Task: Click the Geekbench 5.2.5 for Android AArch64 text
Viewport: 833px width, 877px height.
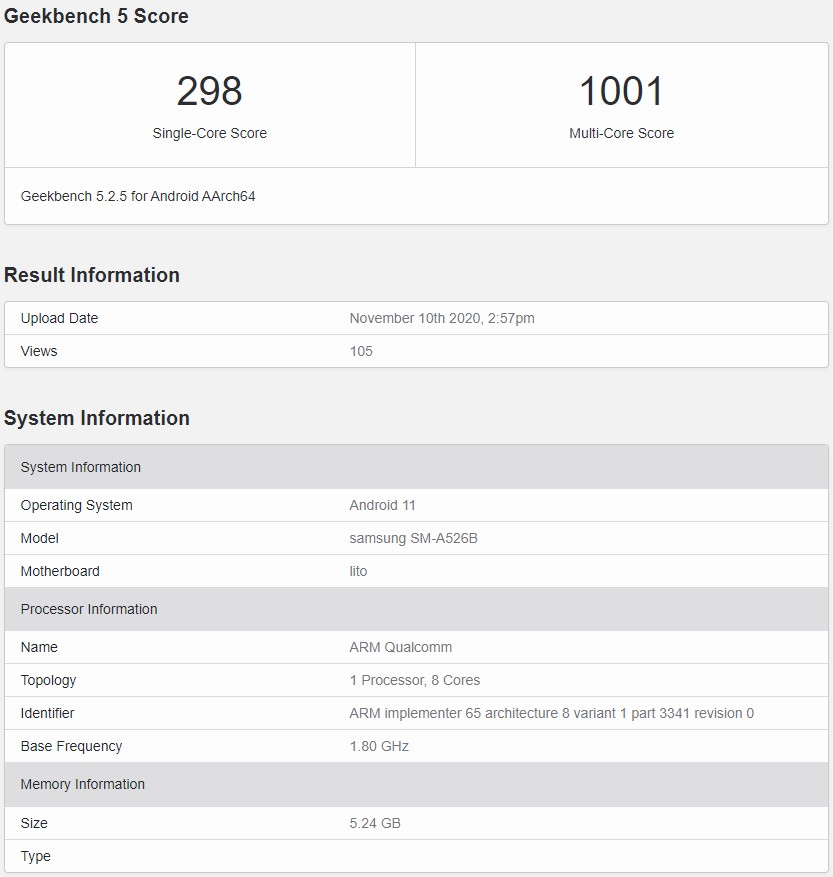Action: tap(138, 196)
